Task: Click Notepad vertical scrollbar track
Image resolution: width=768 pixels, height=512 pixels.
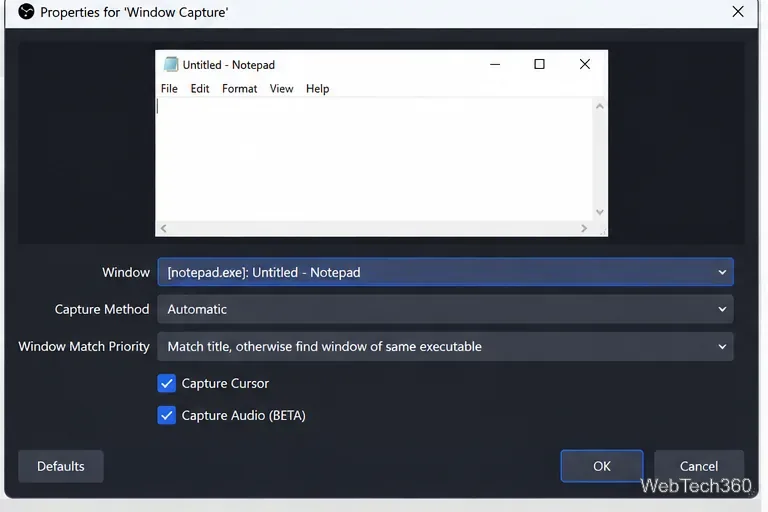Action: (600, 159)
